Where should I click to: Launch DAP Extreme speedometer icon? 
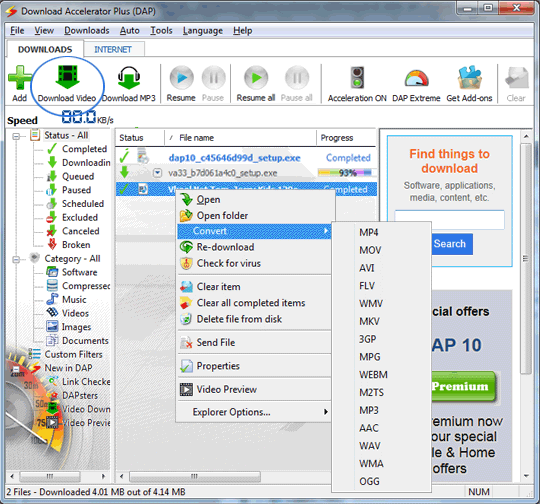pos(416,79)
